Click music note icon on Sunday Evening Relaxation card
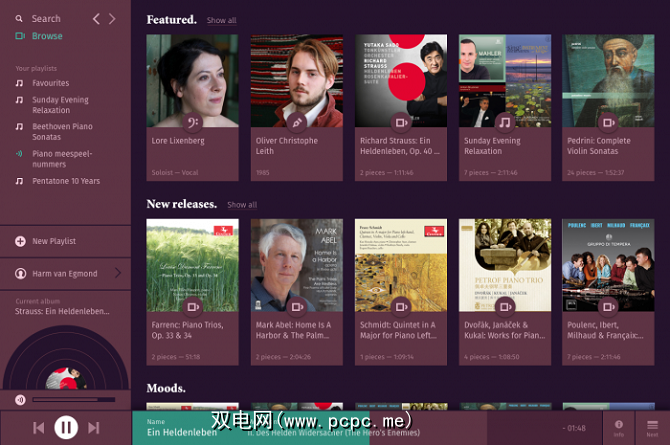 click(x=505, y=123)
